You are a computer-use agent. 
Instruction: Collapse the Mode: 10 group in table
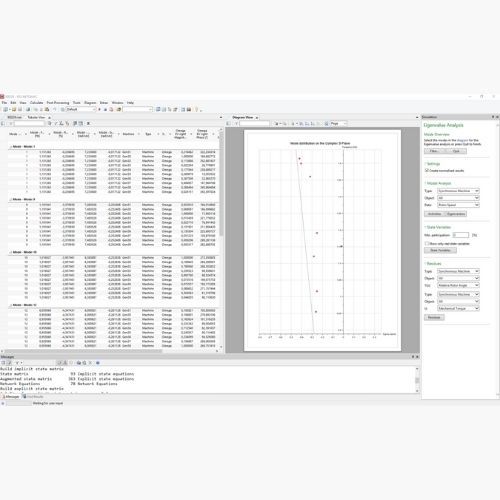10,252
